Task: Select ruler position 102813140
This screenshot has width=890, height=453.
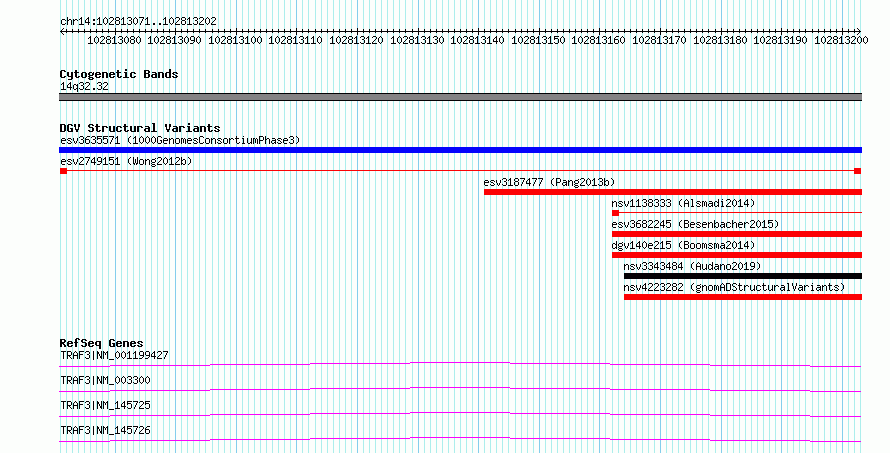Action: click(x=477, y=40)
